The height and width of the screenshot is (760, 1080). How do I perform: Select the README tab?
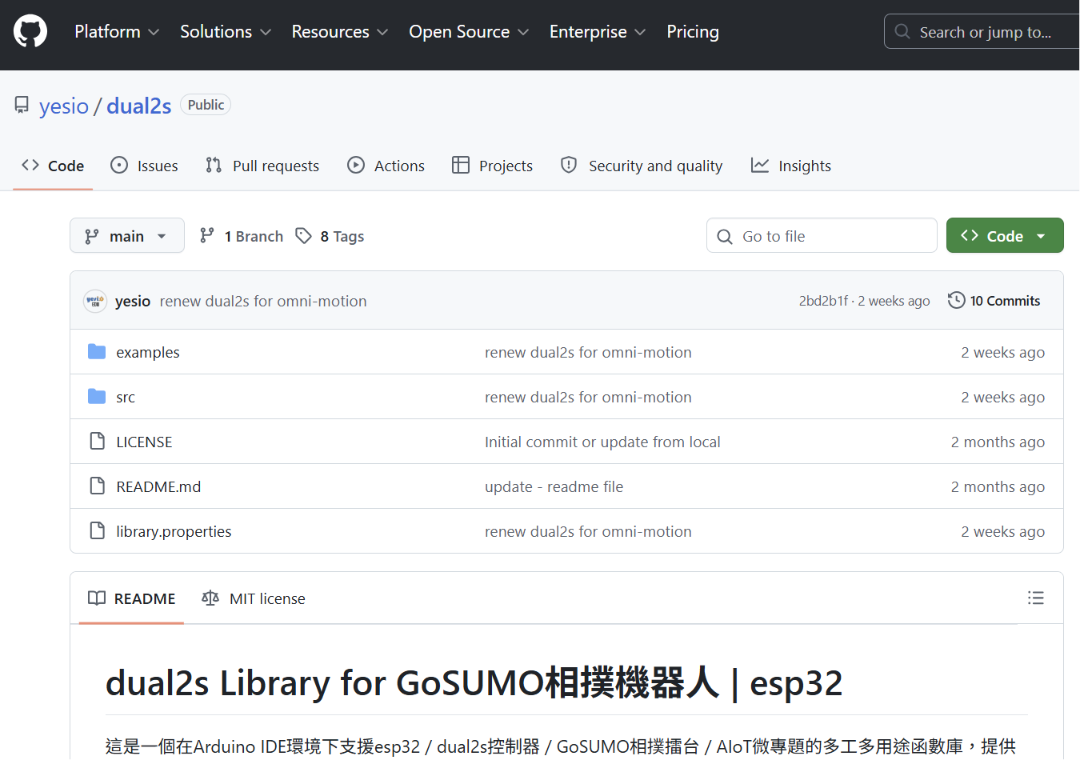pyautogui.click(x=132, y=598)
